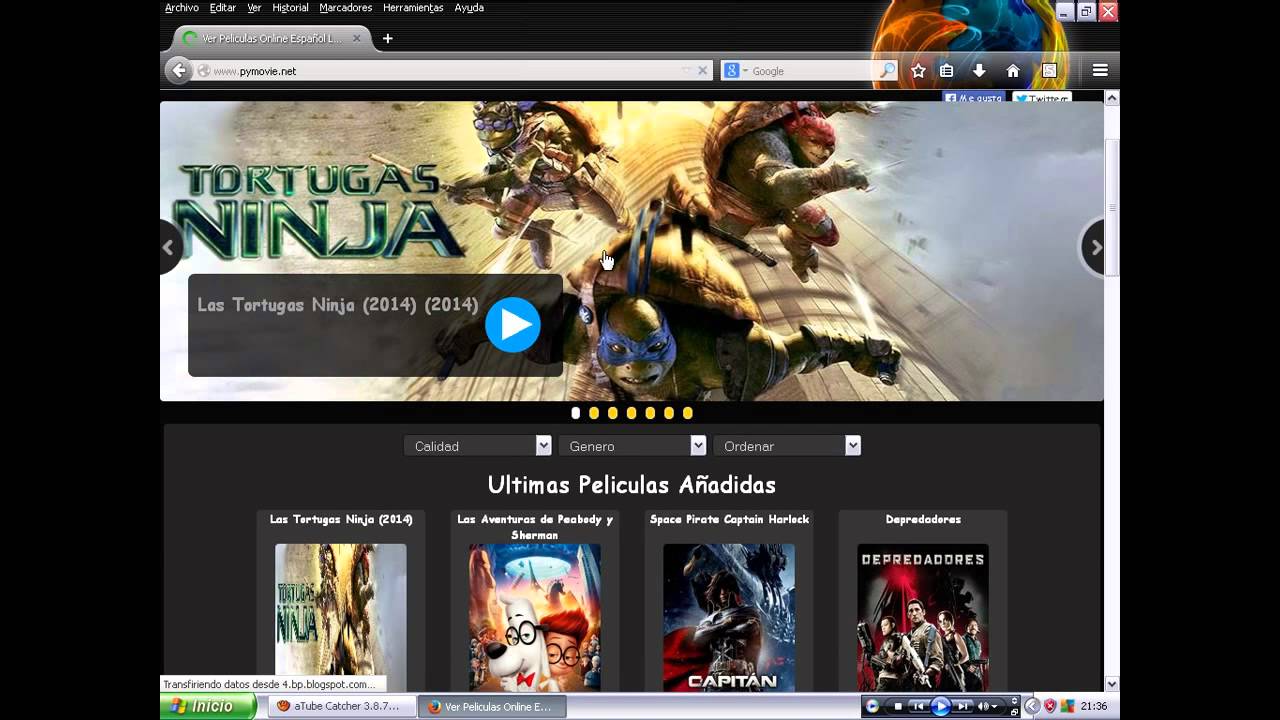
Task: Select the fourth slider dot
Action: 631,413
